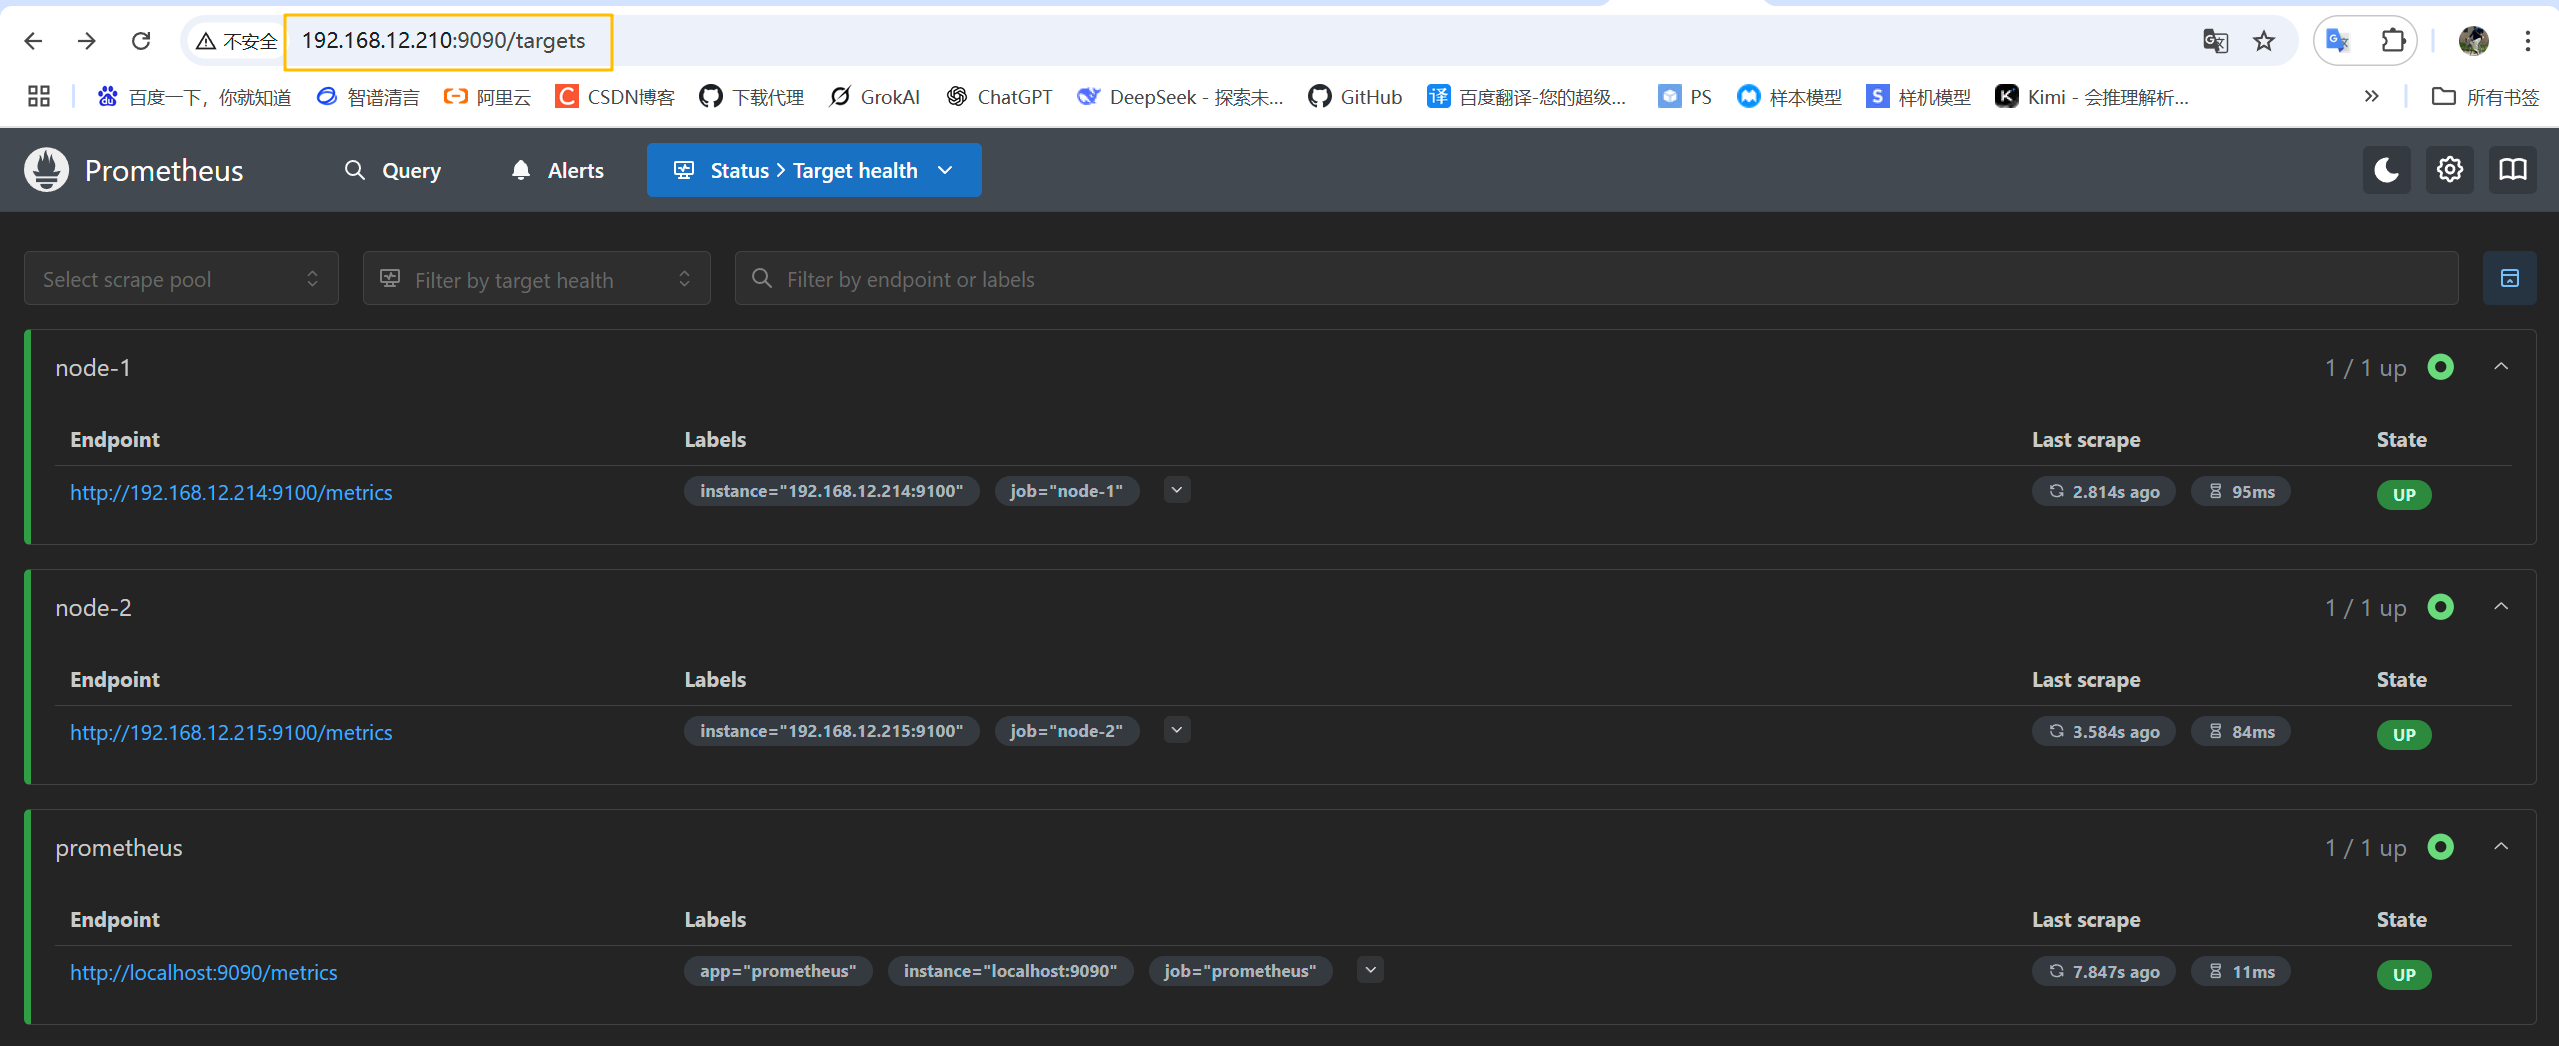Open Google Translate extension icon
The height and width of the screenshot is (1046, 2559).
point(2338,41)
